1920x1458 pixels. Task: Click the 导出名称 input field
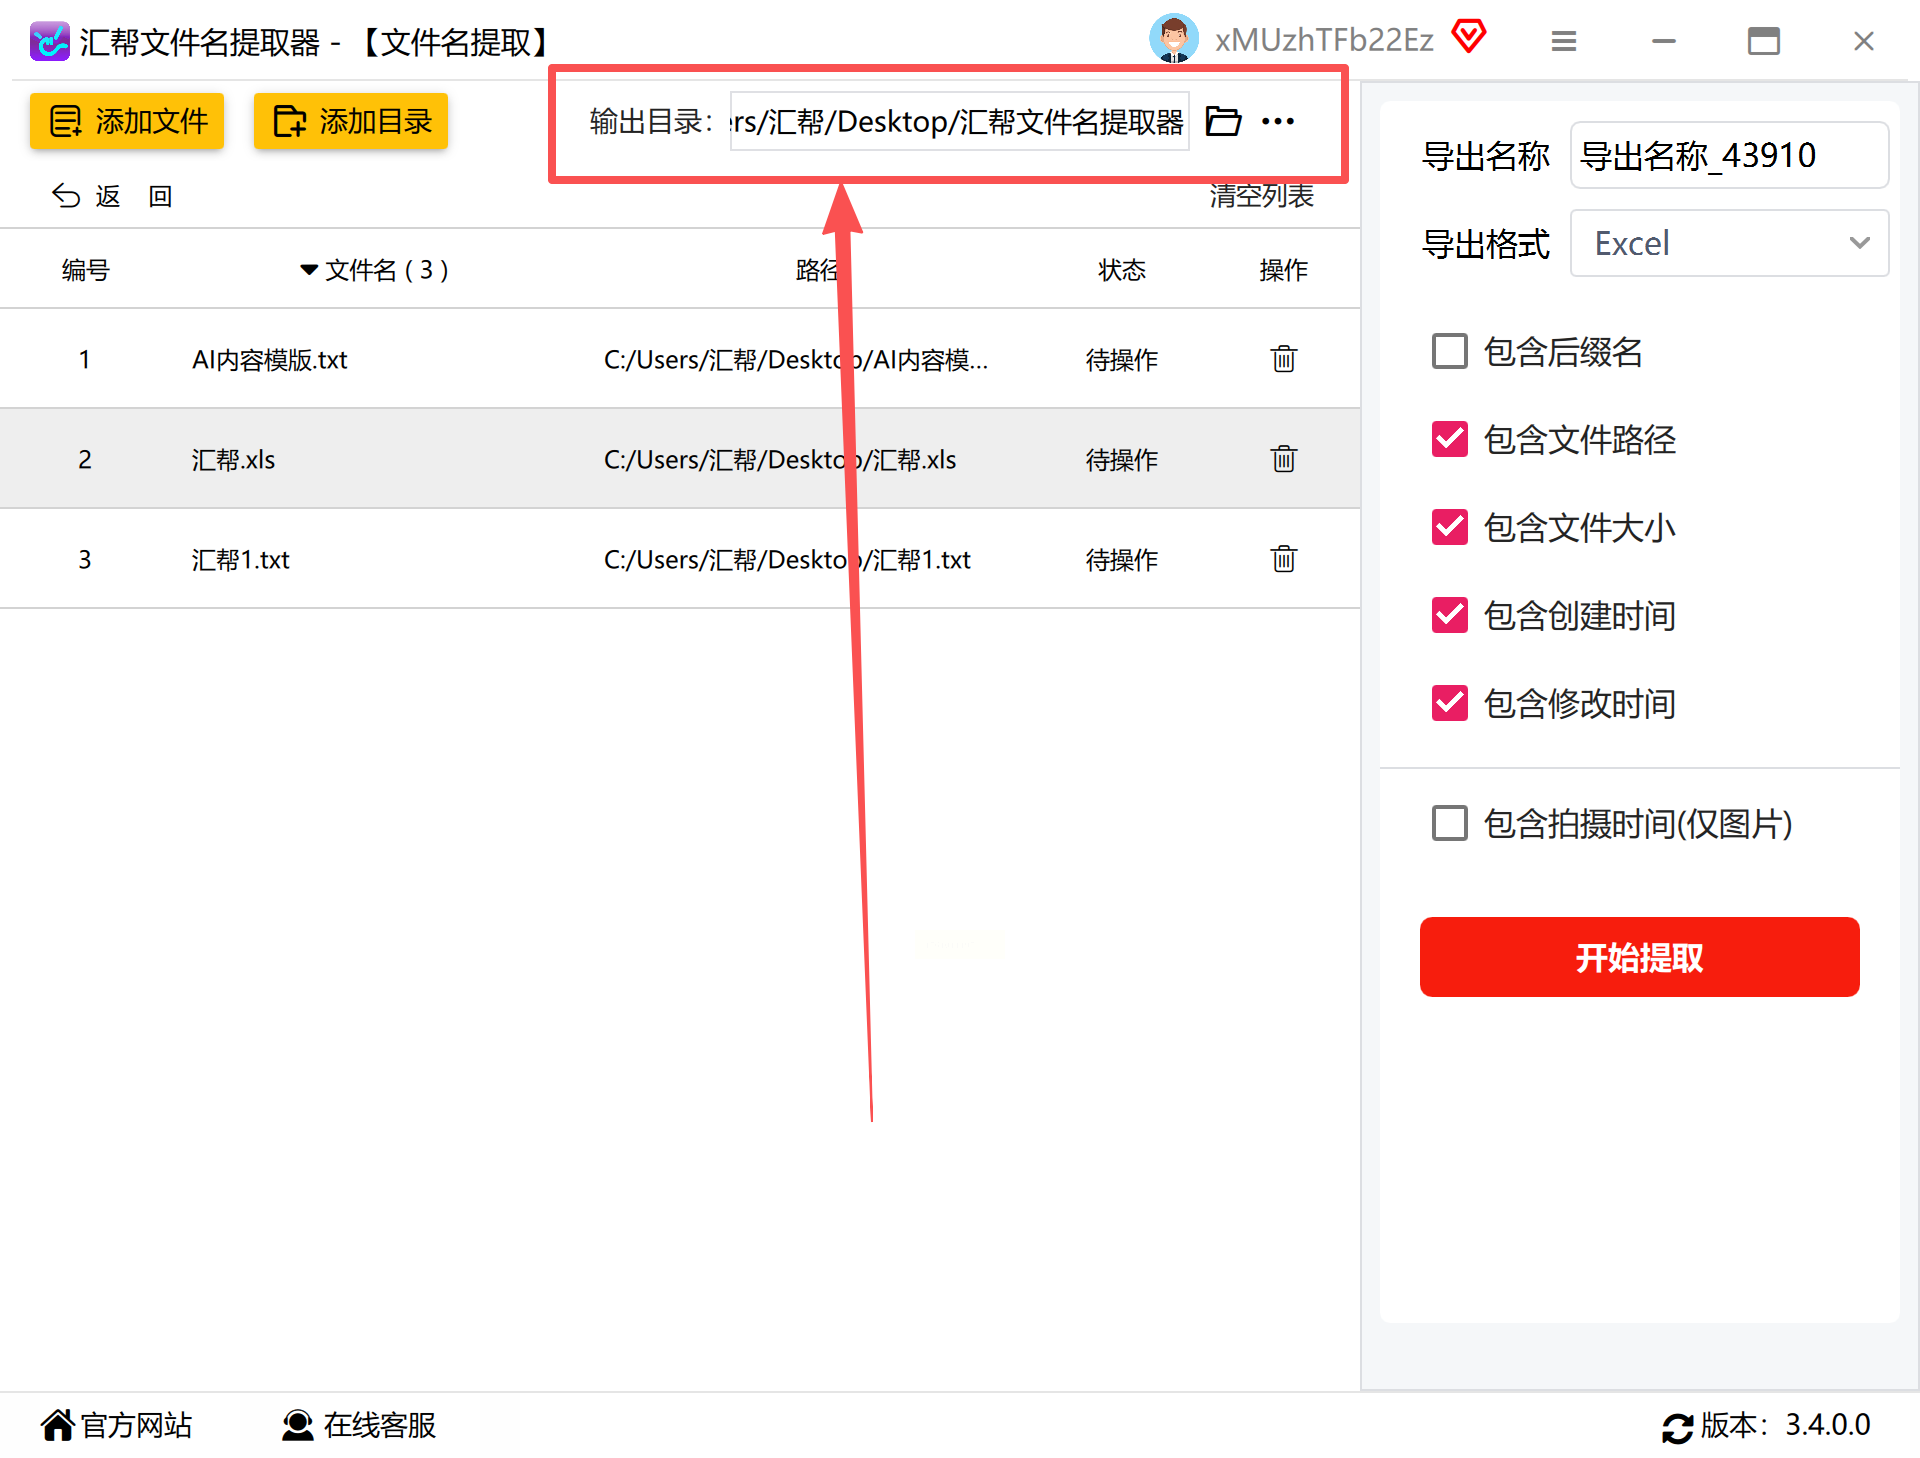pos(1728,156)
